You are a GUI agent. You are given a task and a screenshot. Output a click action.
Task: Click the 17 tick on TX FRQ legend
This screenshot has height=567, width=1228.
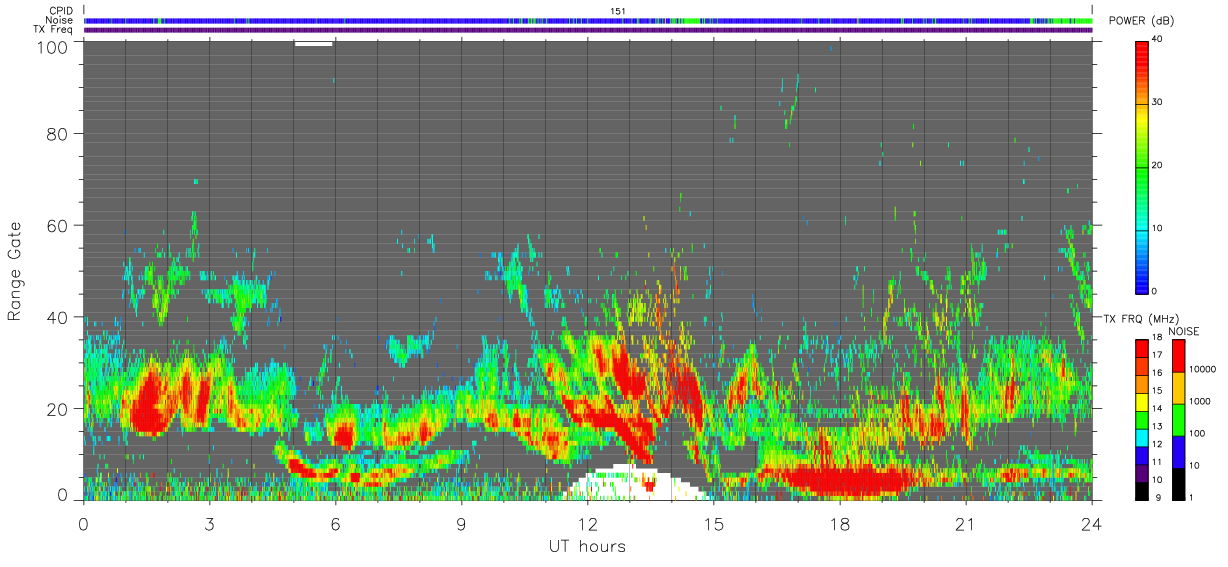tap(1156, 355)
